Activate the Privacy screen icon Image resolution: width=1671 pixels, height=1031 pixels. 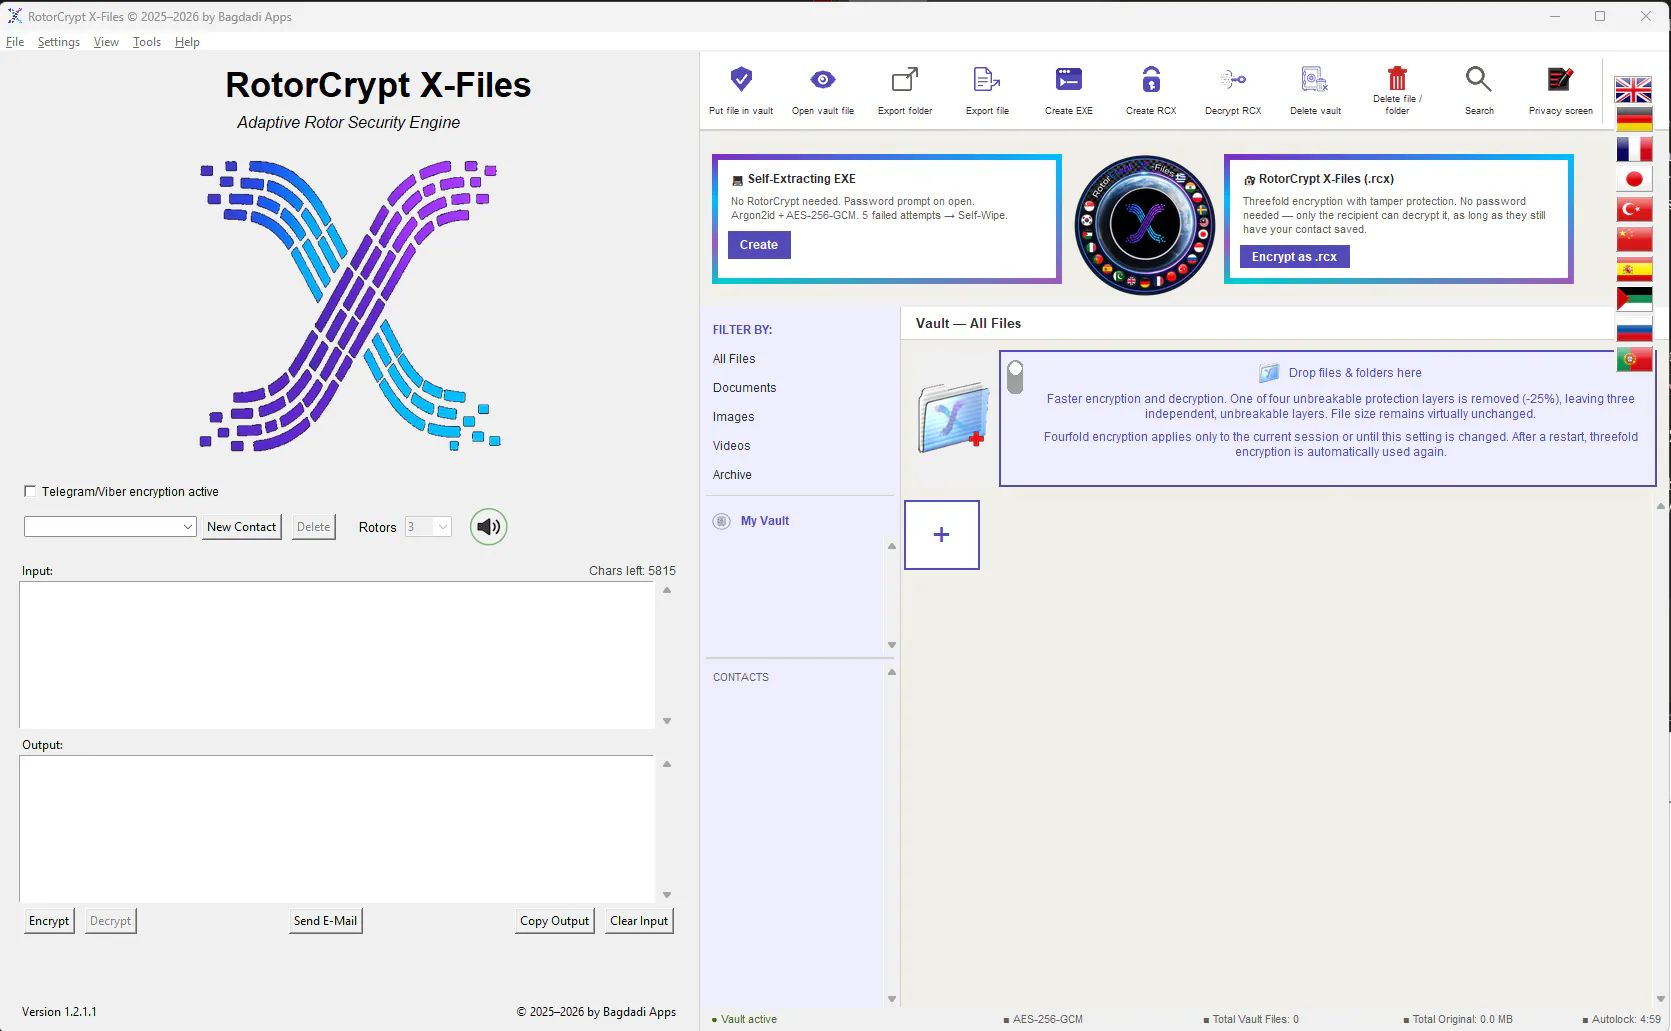(x=1560, y=79)
